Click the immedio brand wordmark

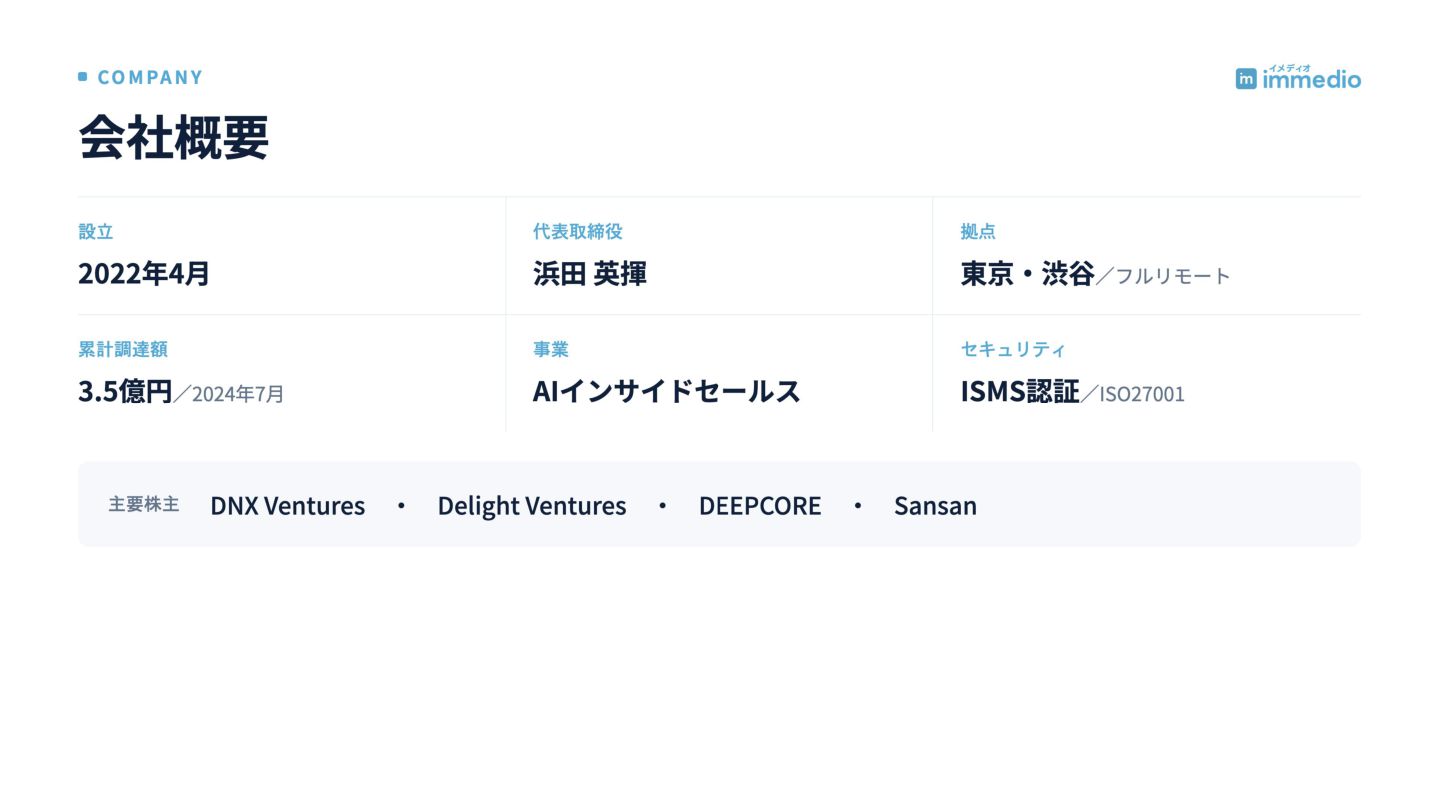(1311, 78)
